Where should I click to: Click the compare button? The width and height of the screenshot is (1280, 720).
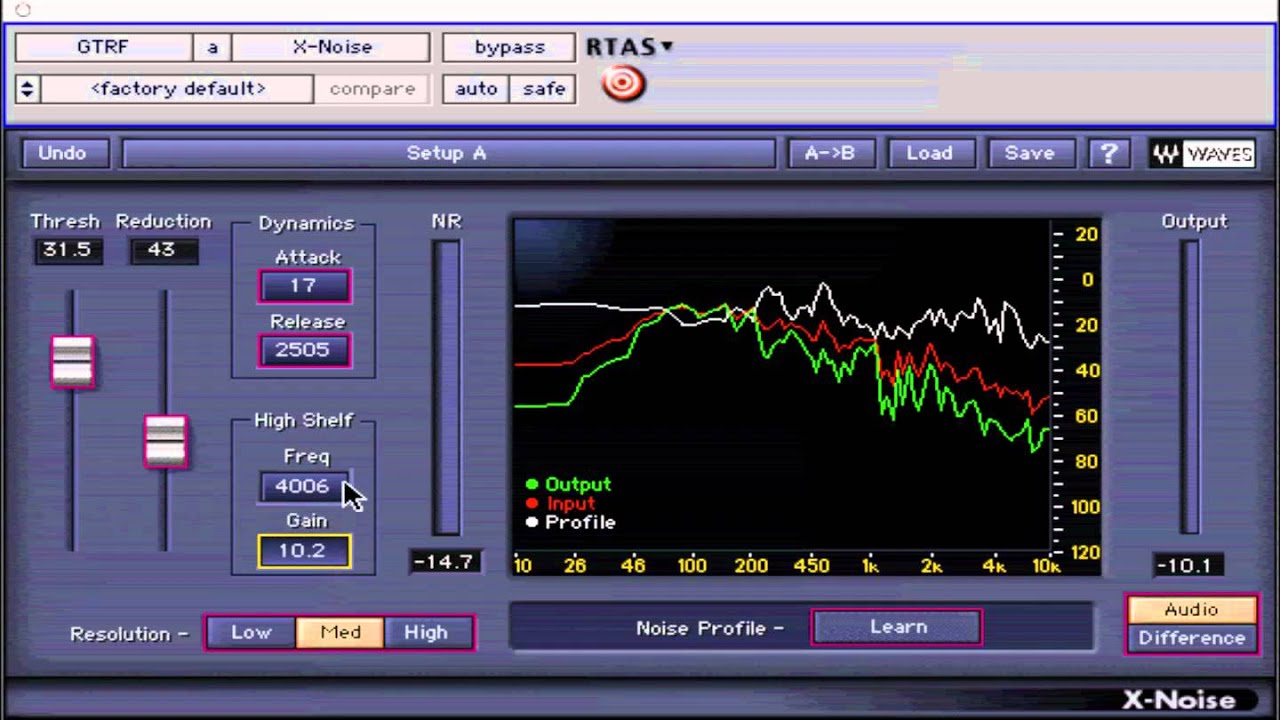[372, 89]
